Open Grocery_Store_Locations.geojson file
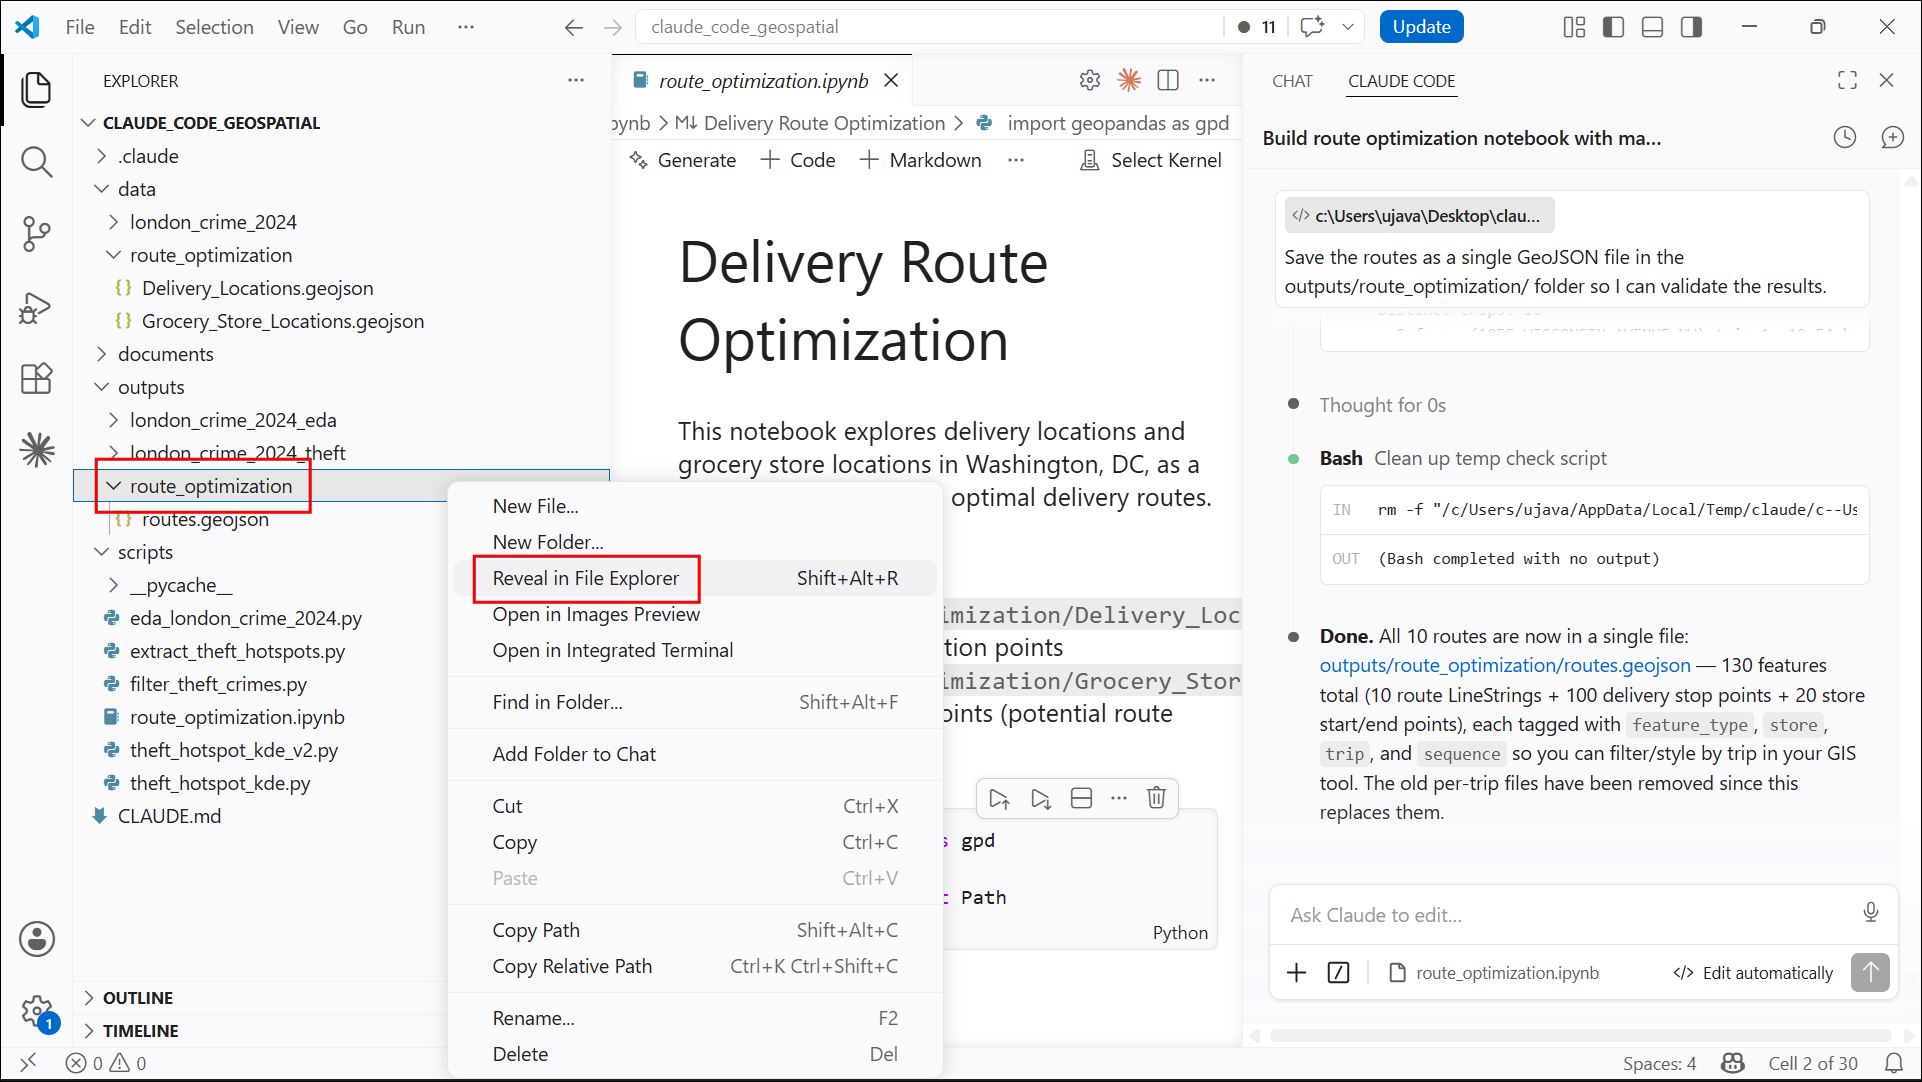 click(x=283, y=321)
